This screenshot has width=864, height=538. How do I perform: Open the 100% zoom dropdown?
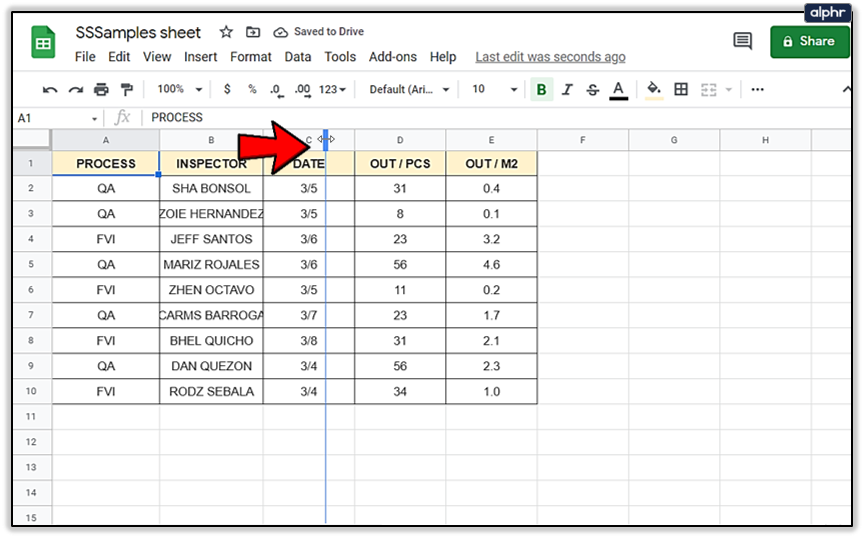pos(180,90)
